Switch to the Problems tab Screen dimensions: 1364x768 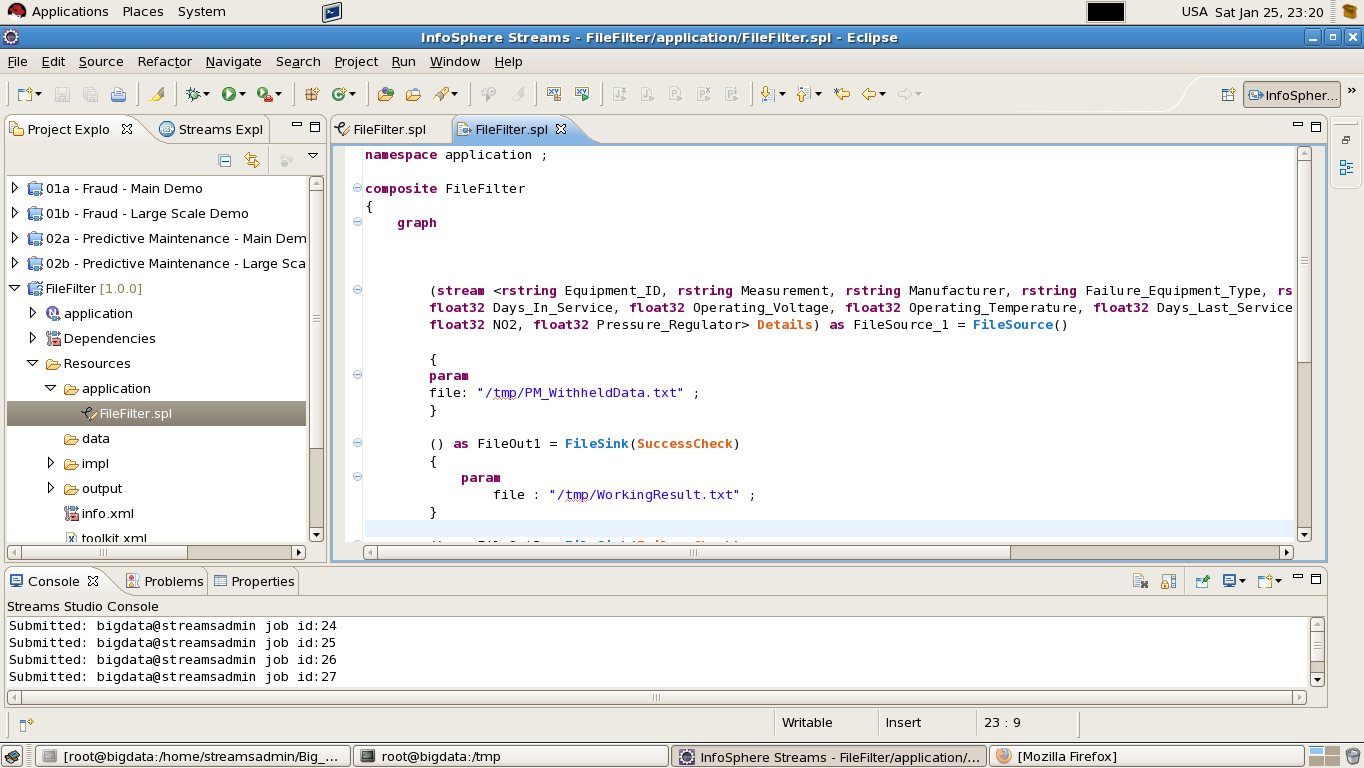[164, 581]
